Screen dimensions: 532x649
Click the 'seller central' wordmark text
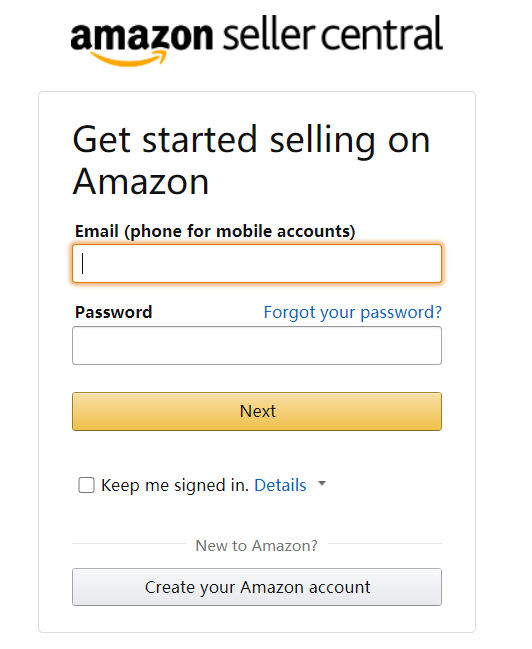[x=333, y=33]
